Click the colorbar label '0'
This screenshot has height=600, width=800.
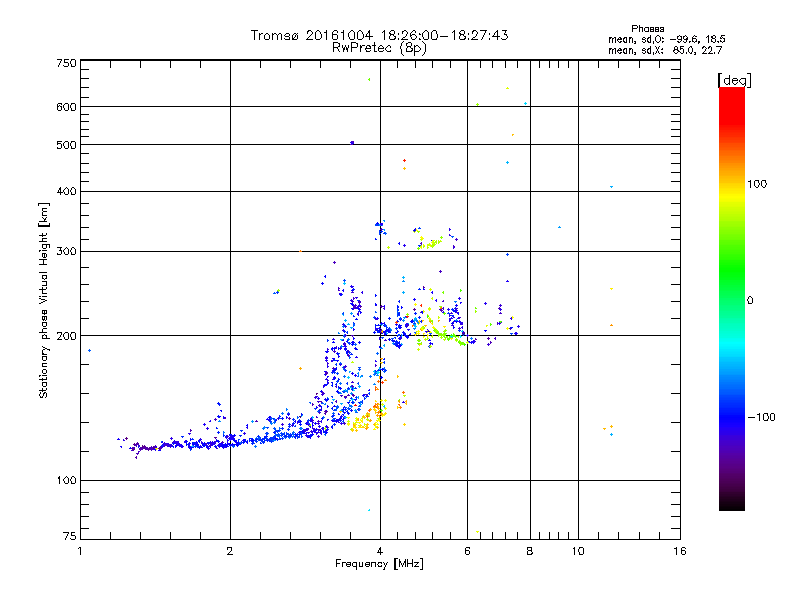point(750,301)
